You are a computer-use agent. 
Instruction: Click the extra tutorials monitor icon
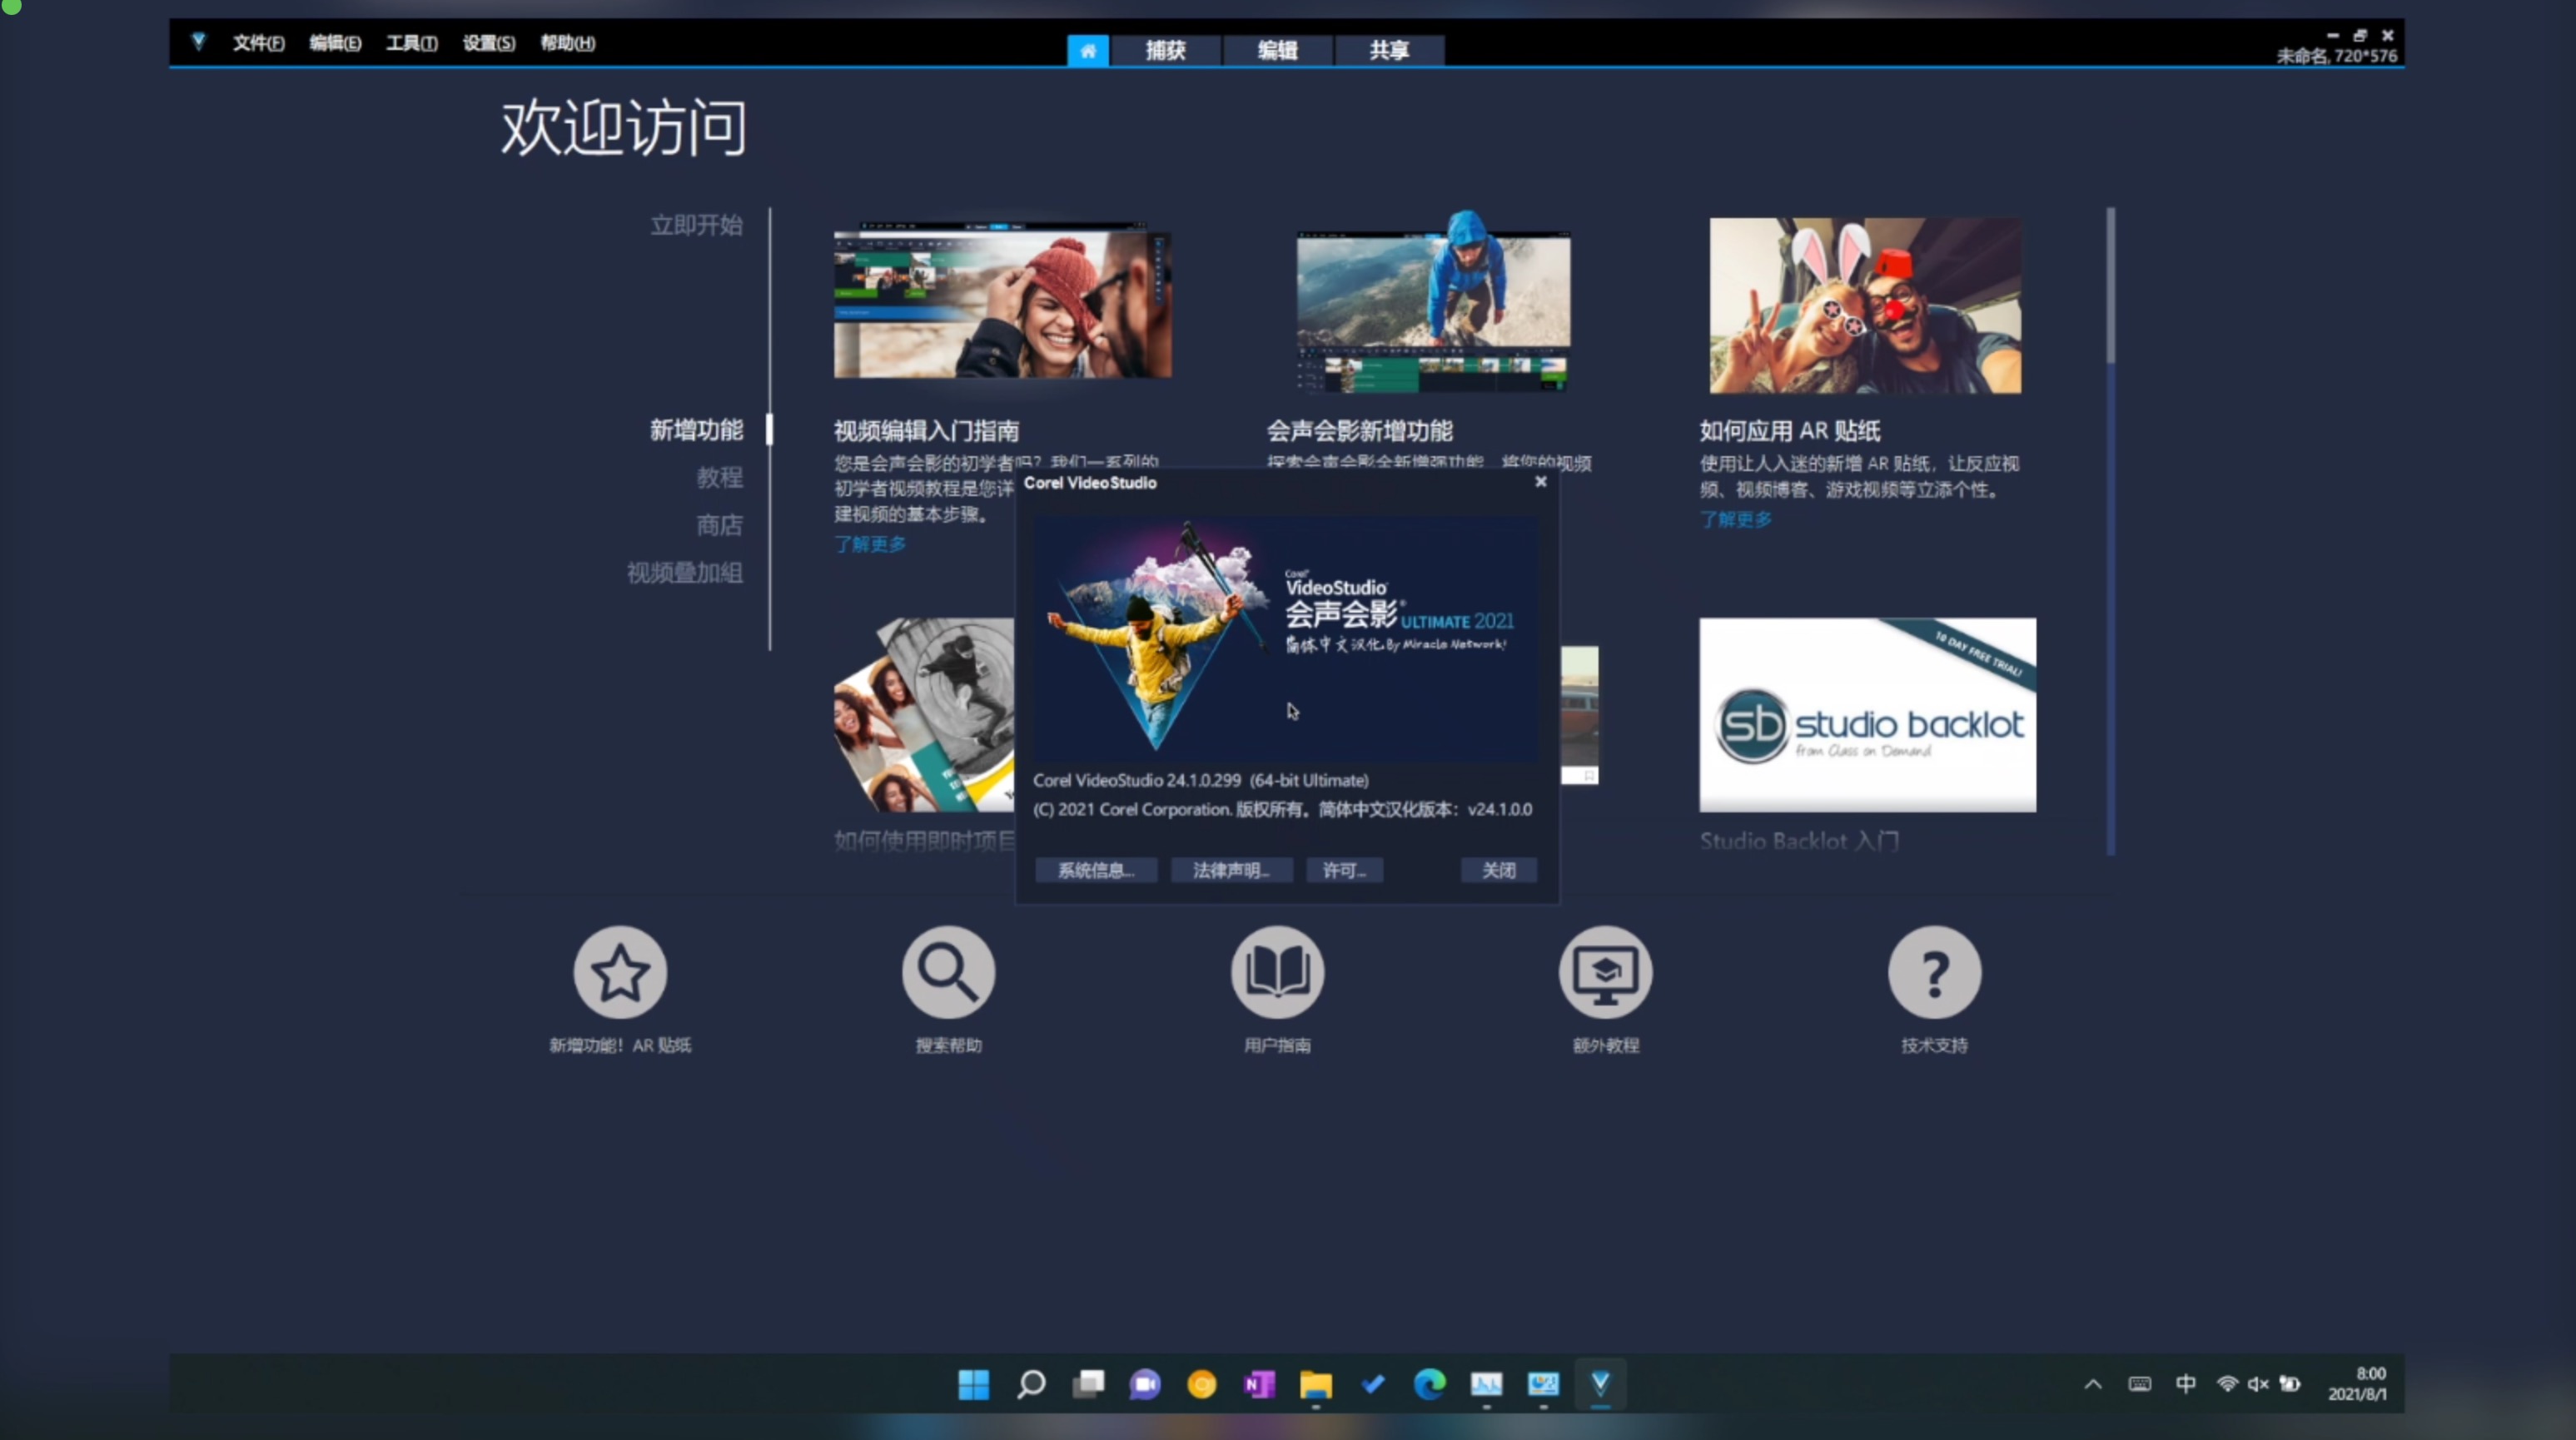(x=1605, y=972)
